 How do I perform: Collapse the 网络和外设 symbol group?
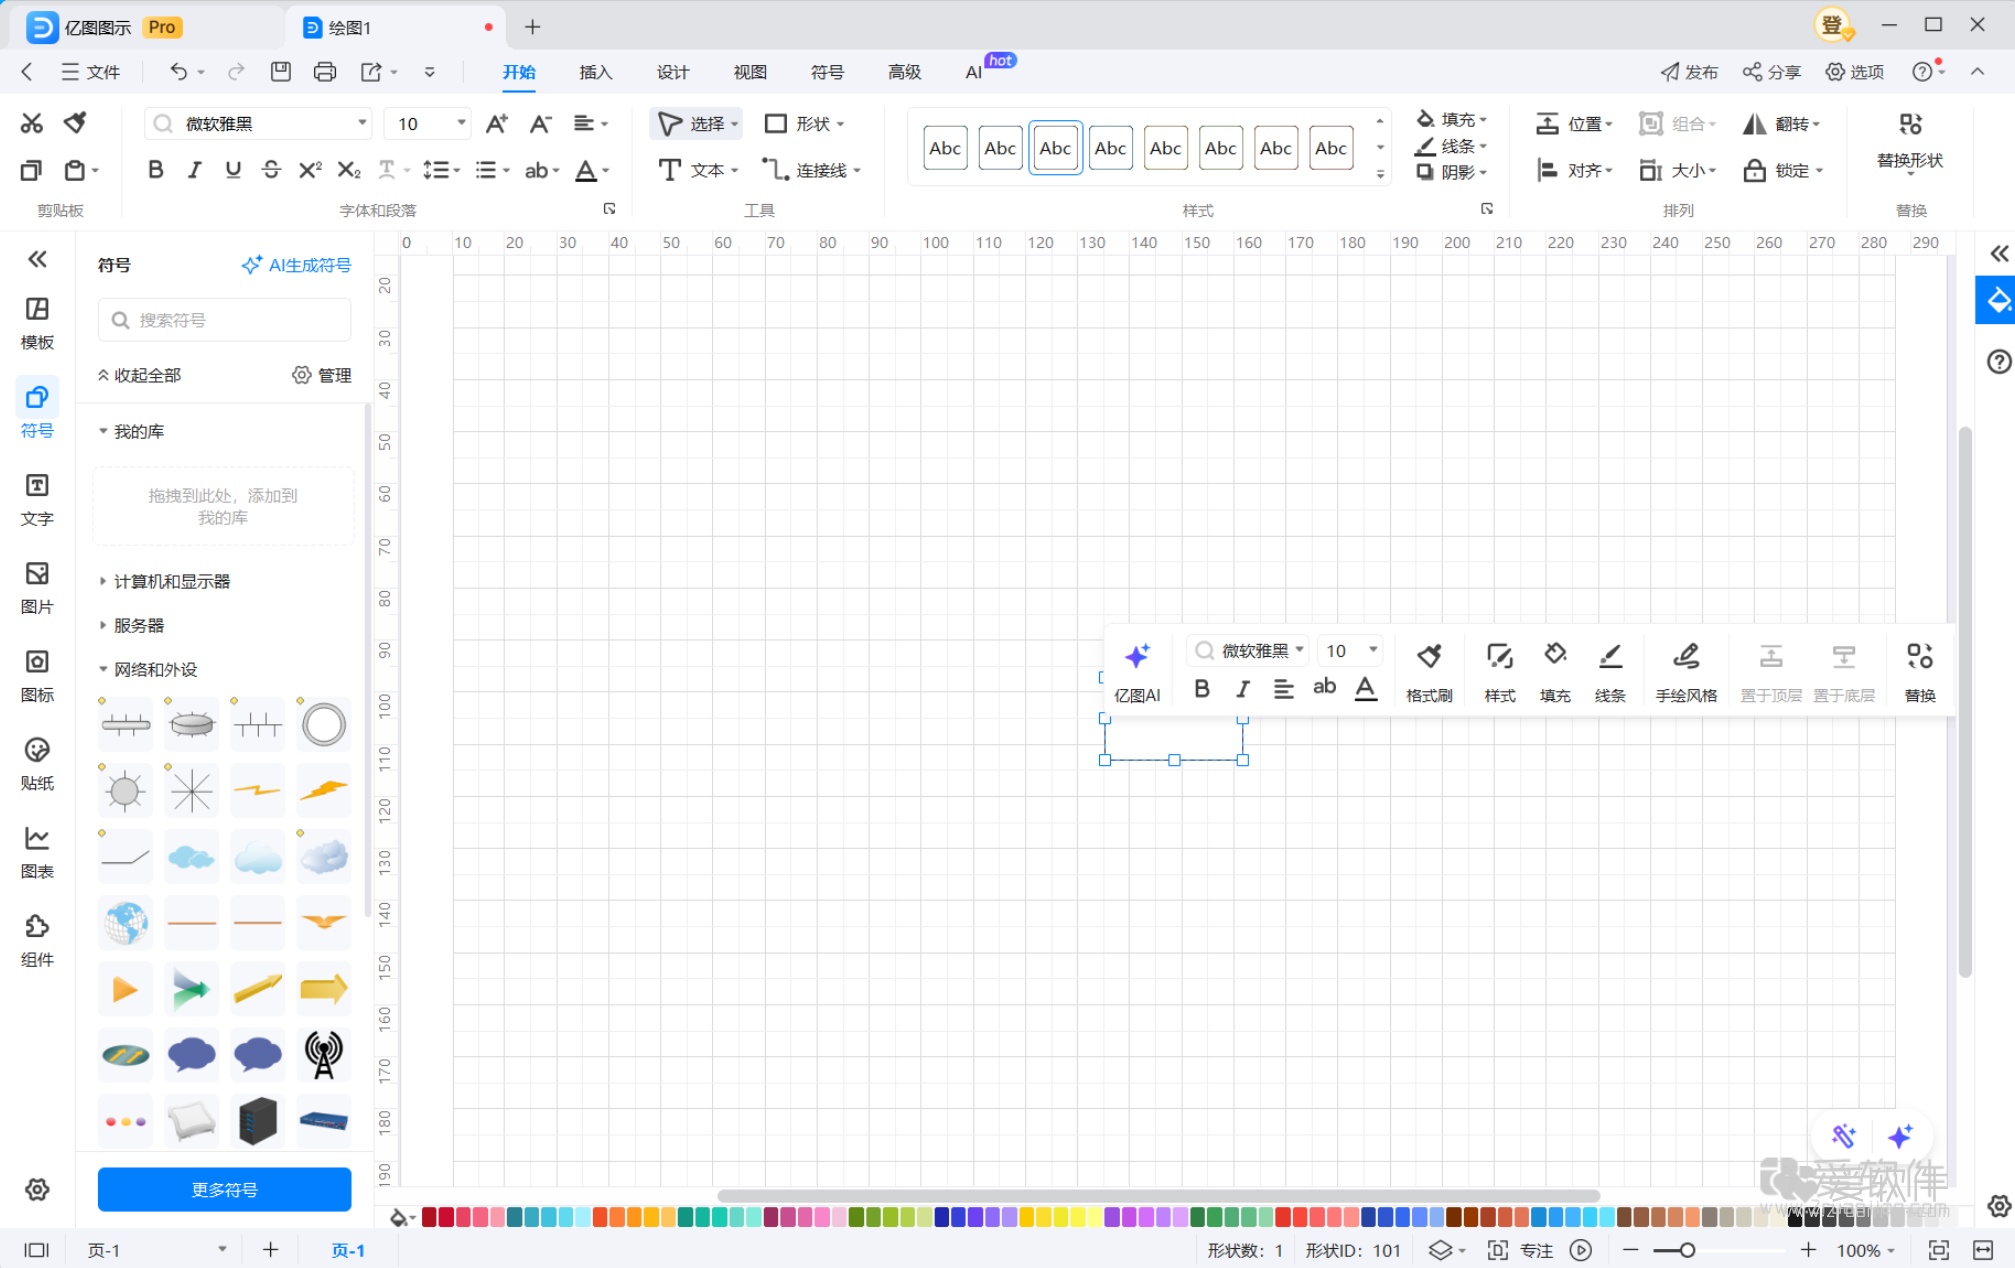tap(103, 669)
